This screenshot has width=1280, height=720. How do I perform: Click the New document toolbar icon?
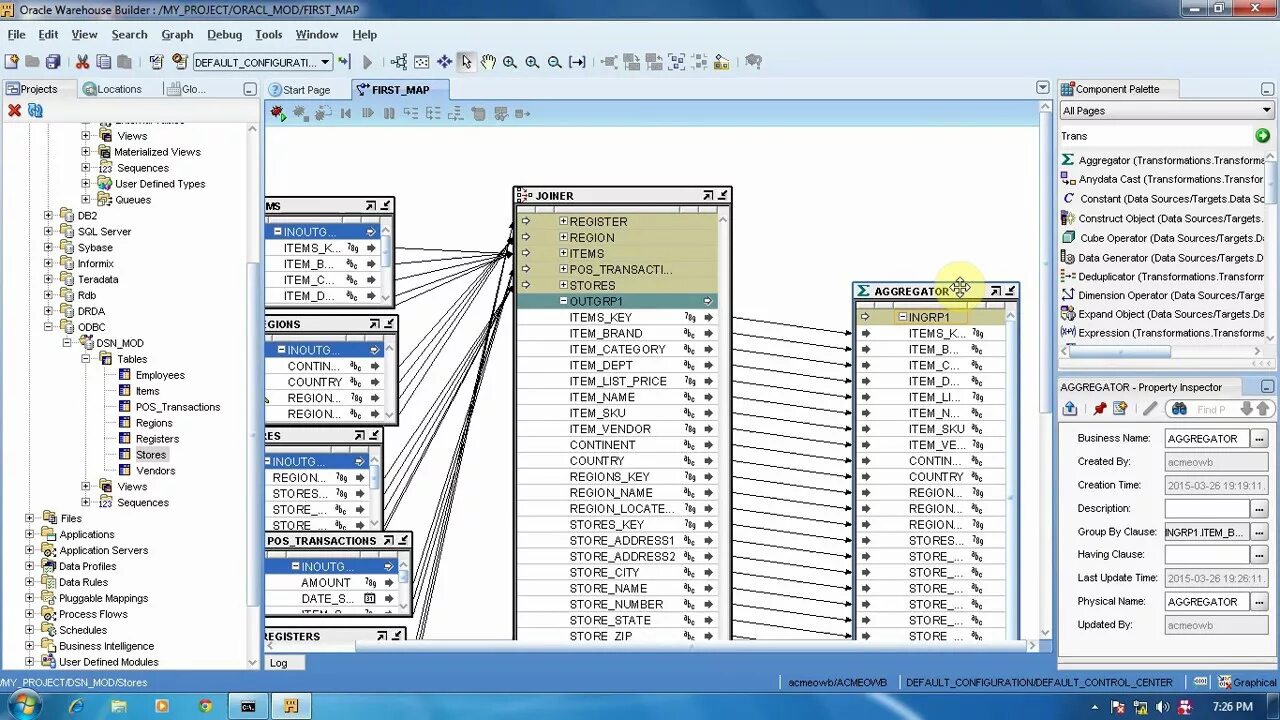coord(11,62)
